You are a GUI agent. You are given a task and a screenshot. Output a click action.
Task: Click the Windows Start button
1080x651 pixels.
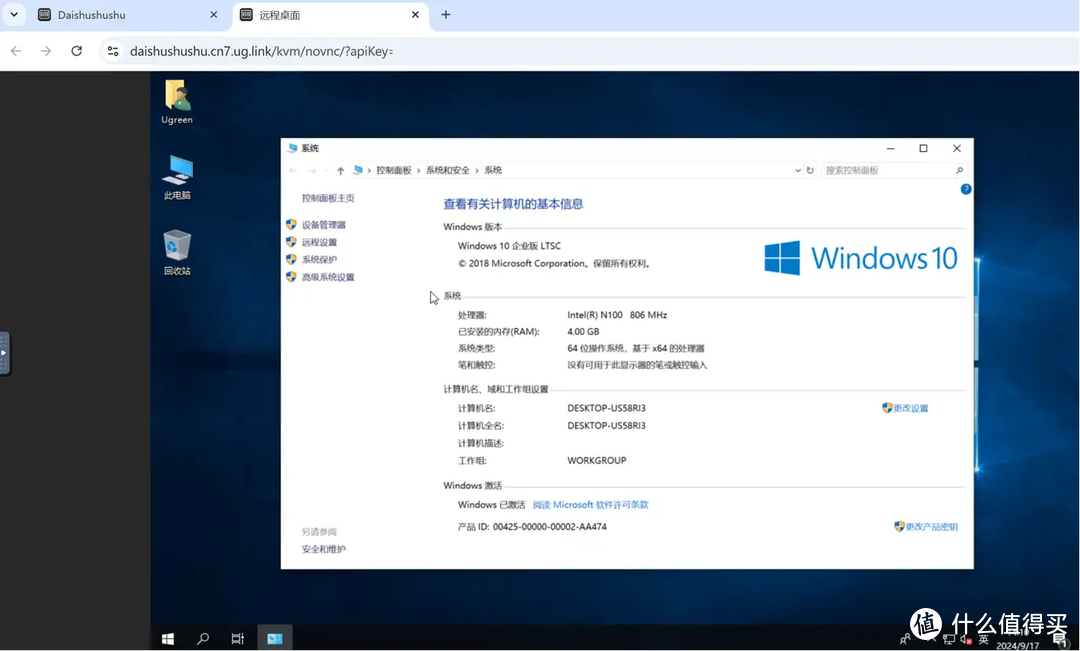pos(167,637)
